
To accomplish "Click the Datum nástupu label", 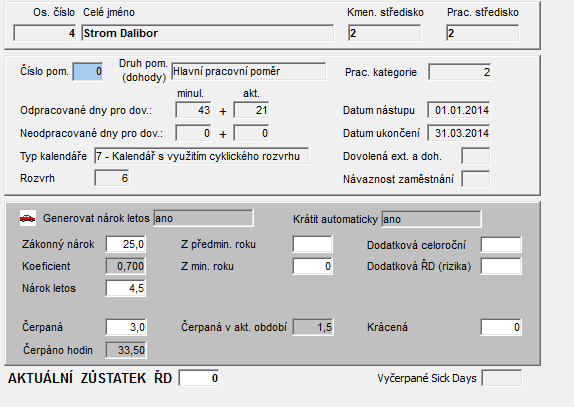I will 379,110.
